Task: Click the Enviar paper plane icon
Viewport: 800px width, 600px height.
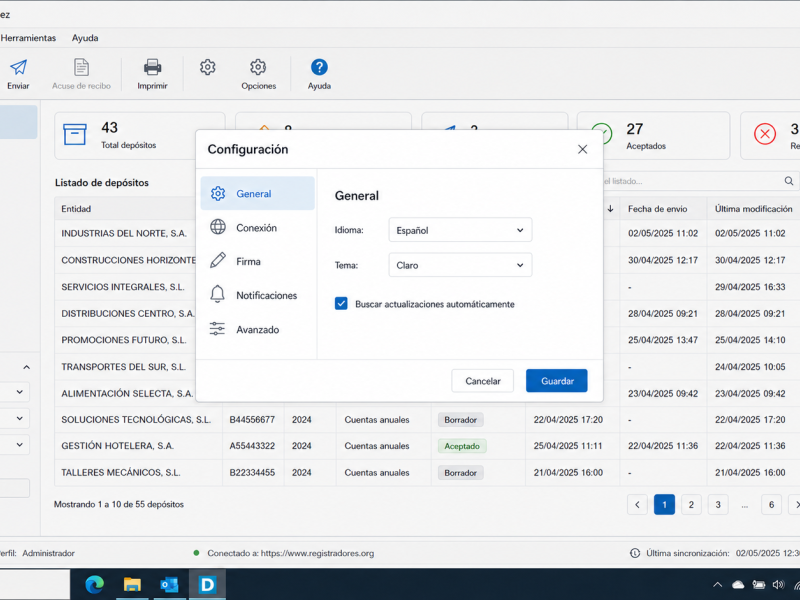Action: 18,67
